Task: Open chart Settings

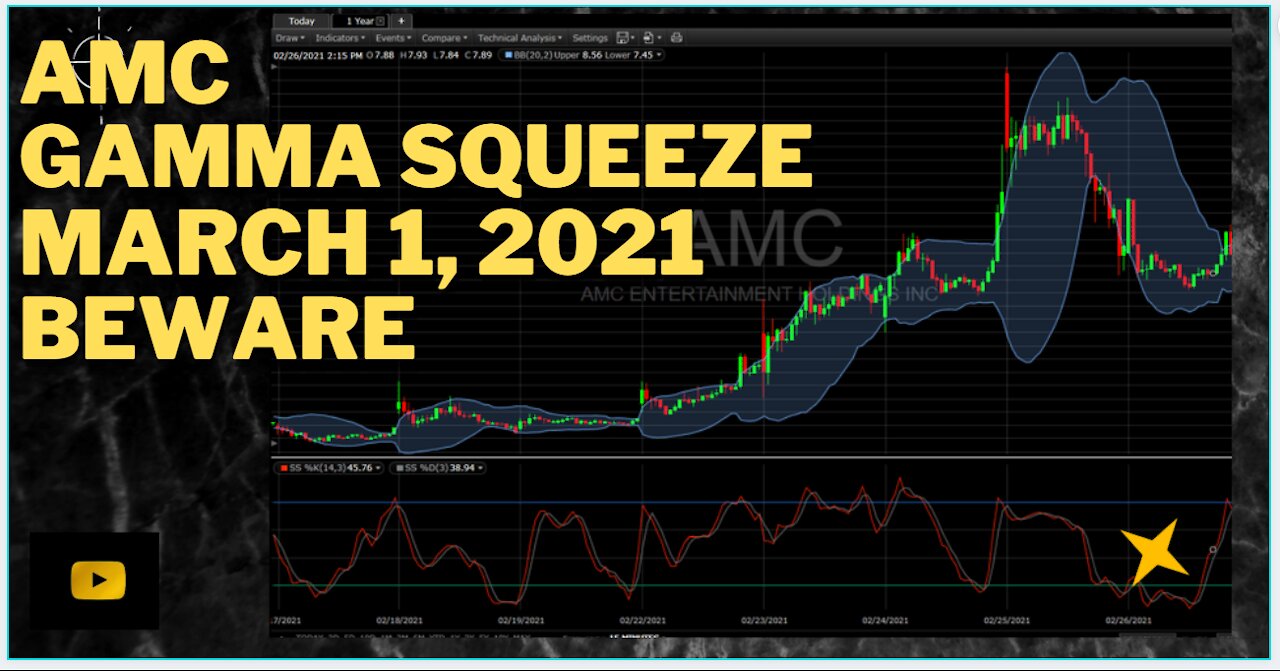Action: pyautogui.click(x=590, y=38)
